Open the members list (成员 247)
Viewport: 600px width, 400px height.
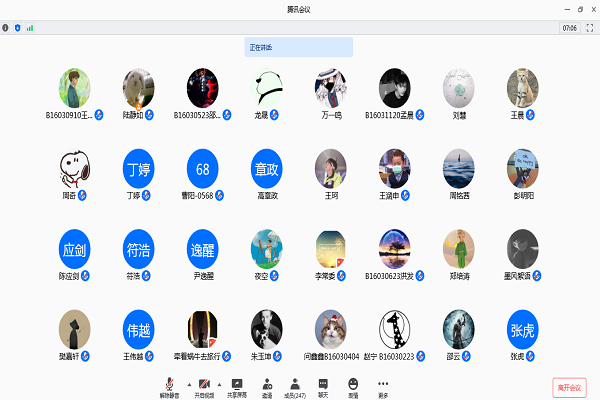[295, 386]
